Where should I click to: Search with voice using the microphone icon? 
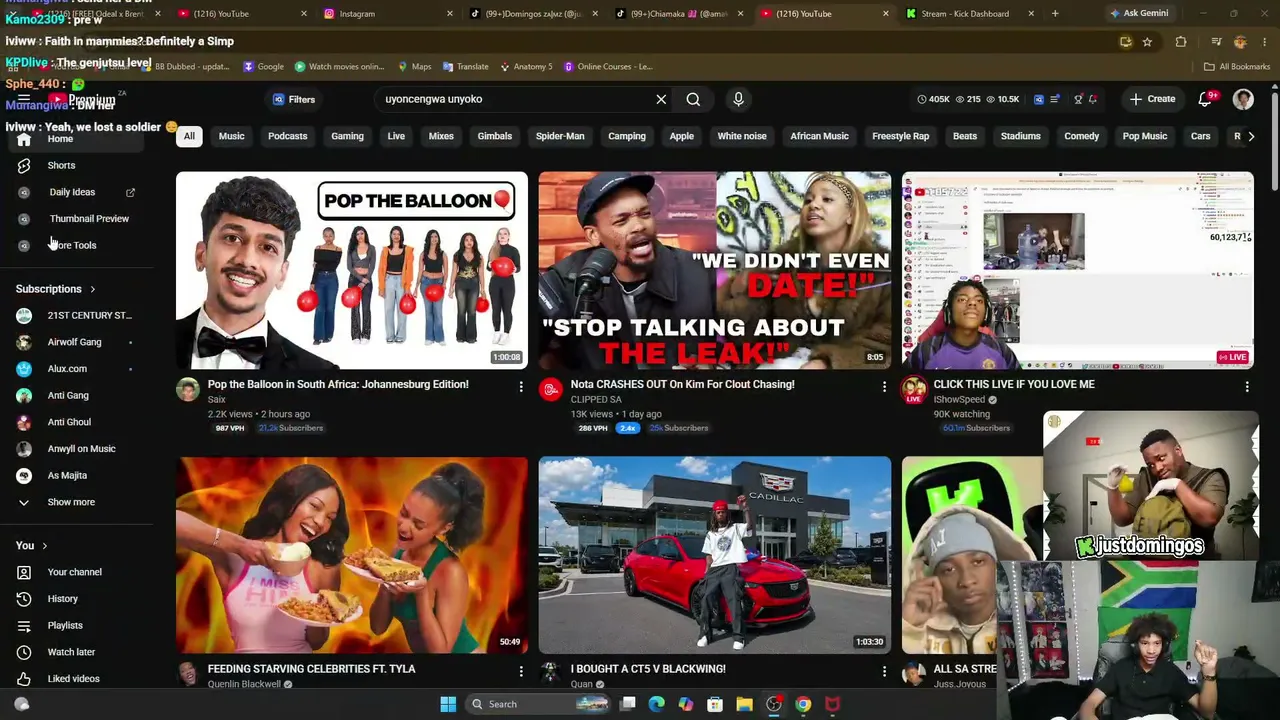(x=738, y=99)
